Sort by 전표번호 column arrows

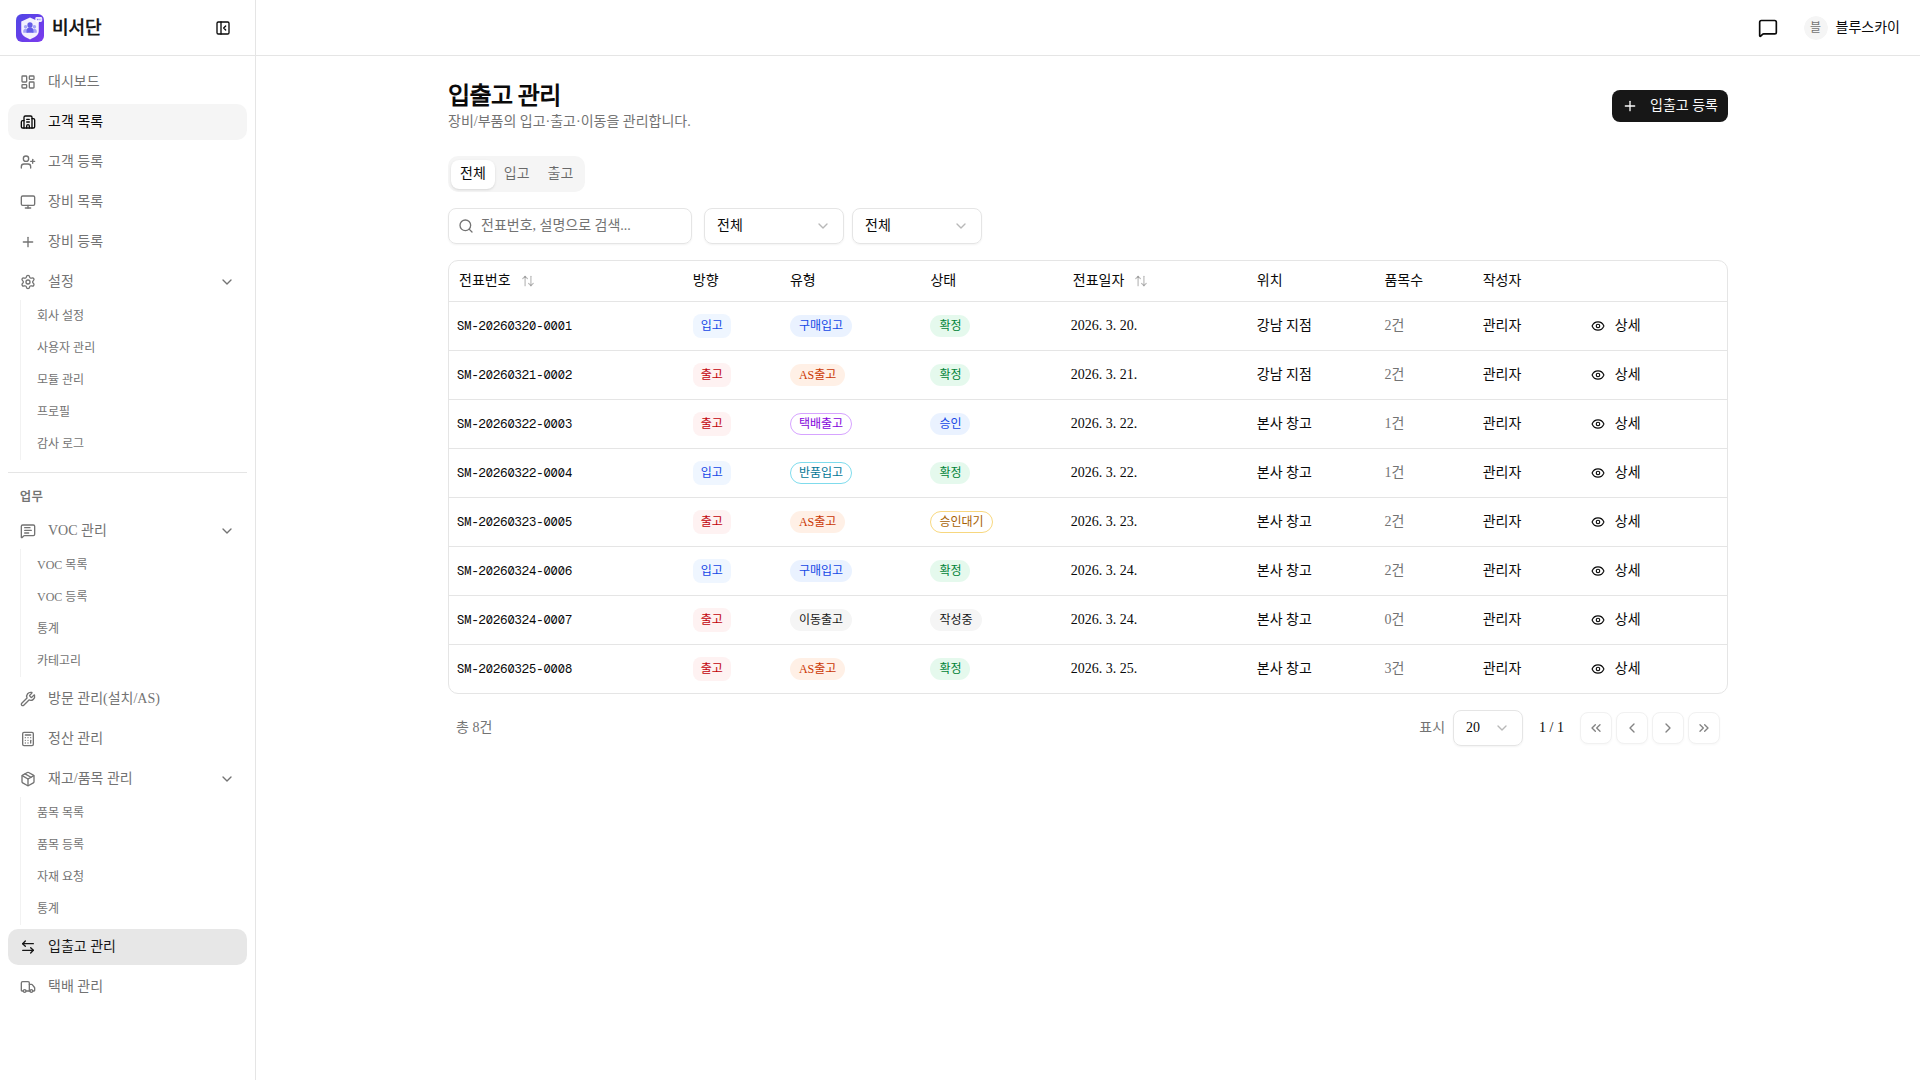click(528, 281)
